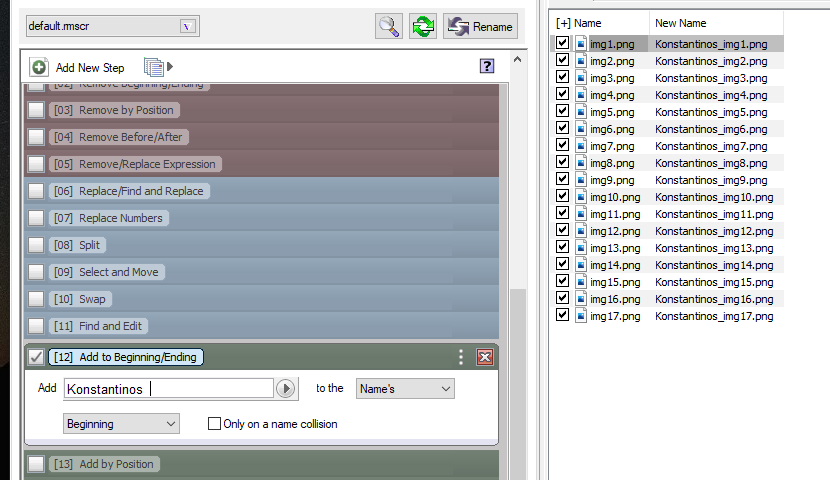The height and width of the screenshot is (480, 830).
Task: Open the default.mscr script dropdown
Action: (186, 26)
